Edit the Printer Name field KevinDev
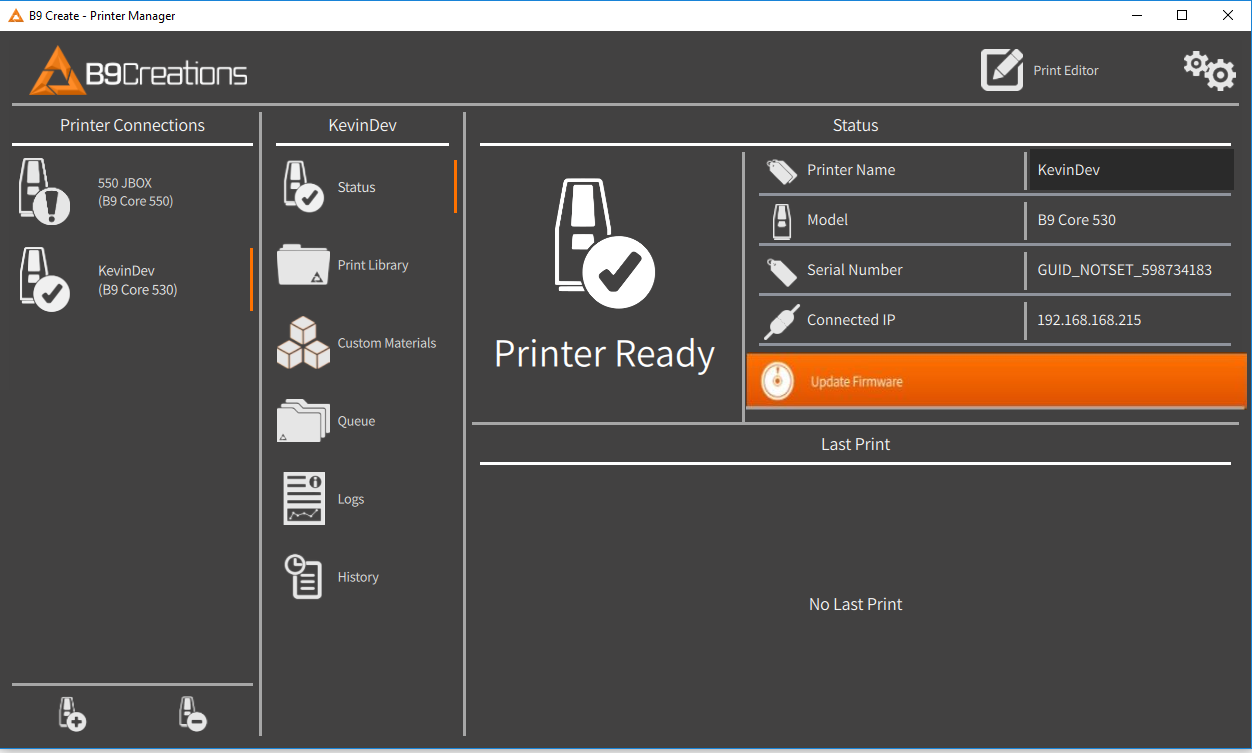The image size is (1252, 753). pos(1130,170)
